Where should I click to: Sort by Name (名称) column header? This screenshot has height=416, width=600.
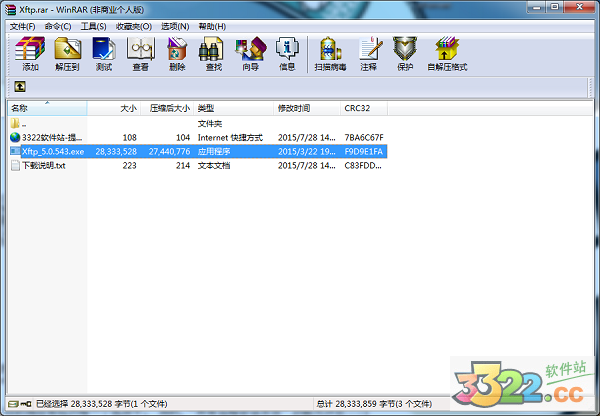click(47, 108)
